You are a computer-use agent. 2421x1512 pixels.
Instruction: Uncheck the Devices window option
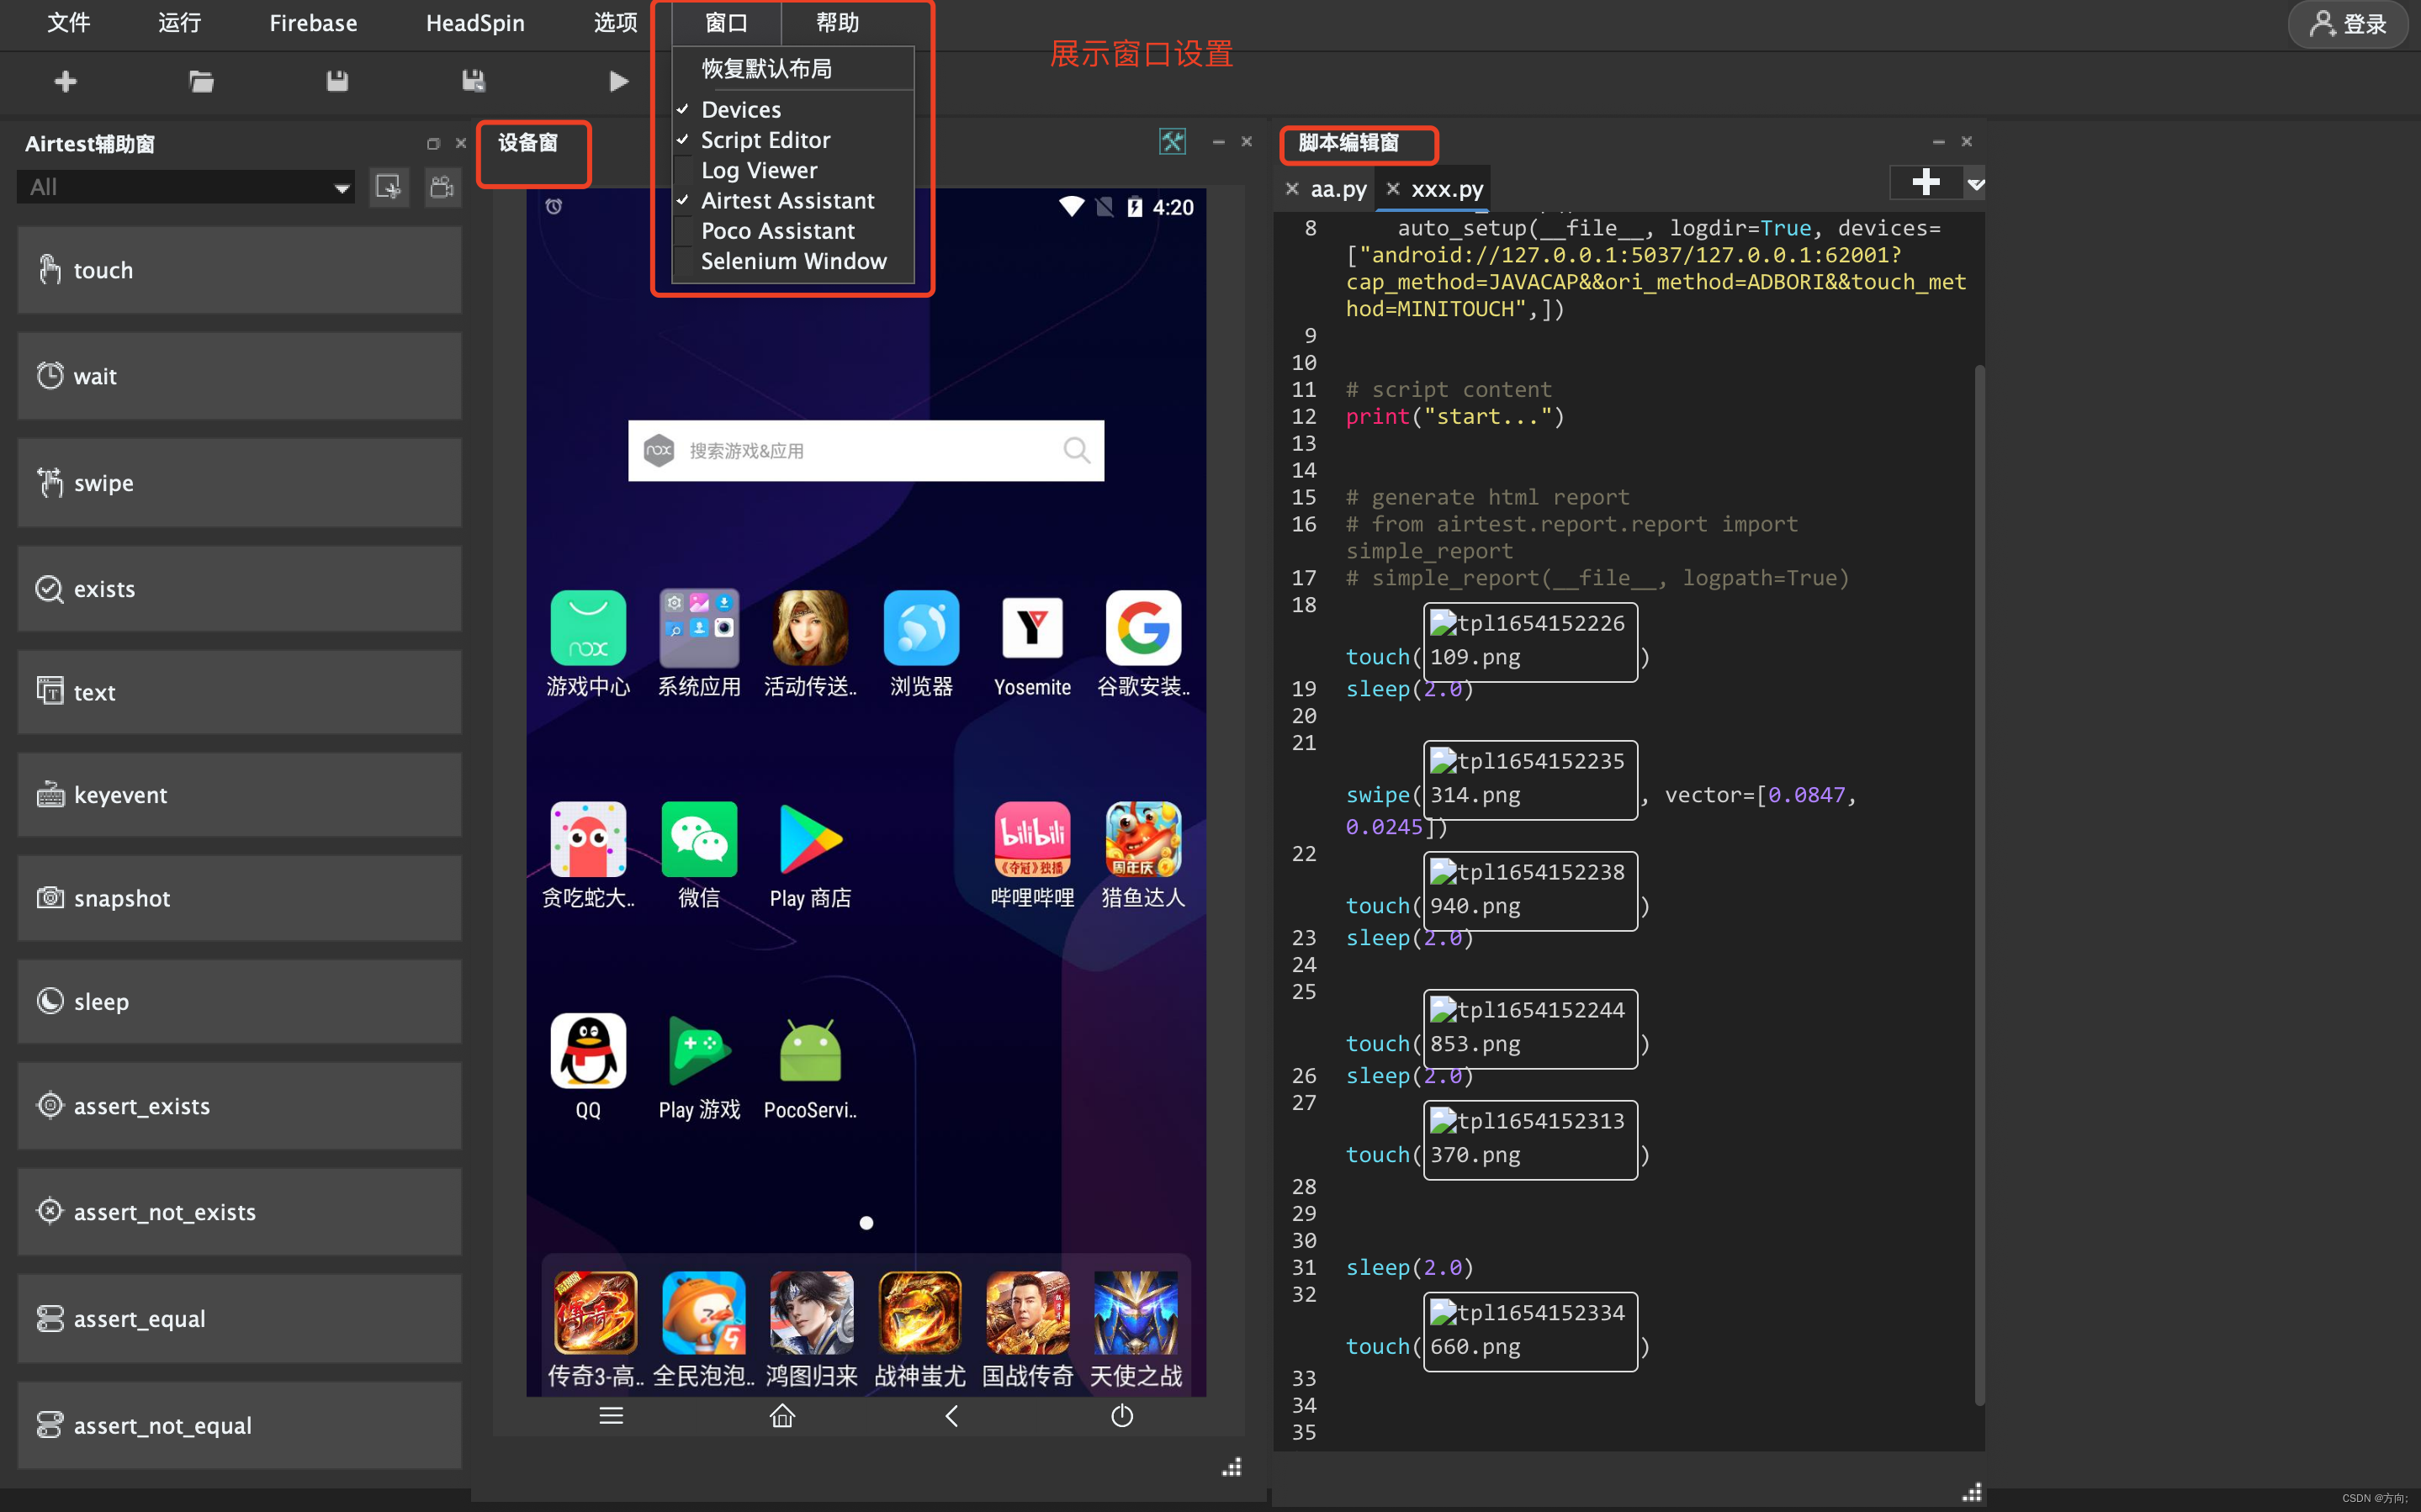(740, 109)
